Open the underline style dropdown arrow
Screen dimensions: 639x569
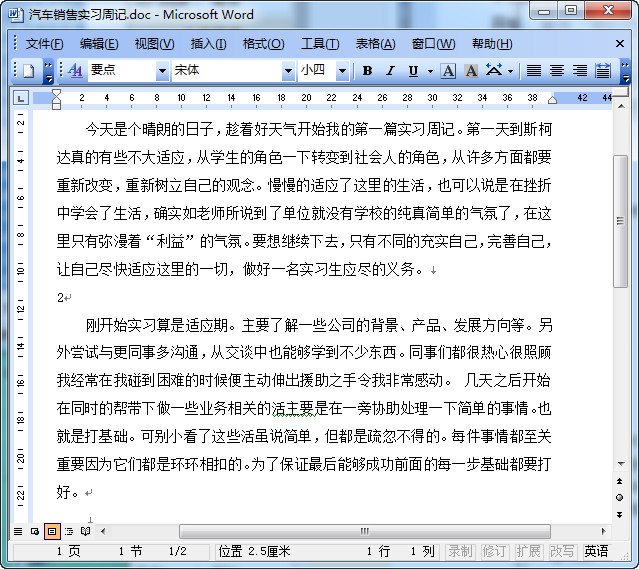(x=430, y=71)
